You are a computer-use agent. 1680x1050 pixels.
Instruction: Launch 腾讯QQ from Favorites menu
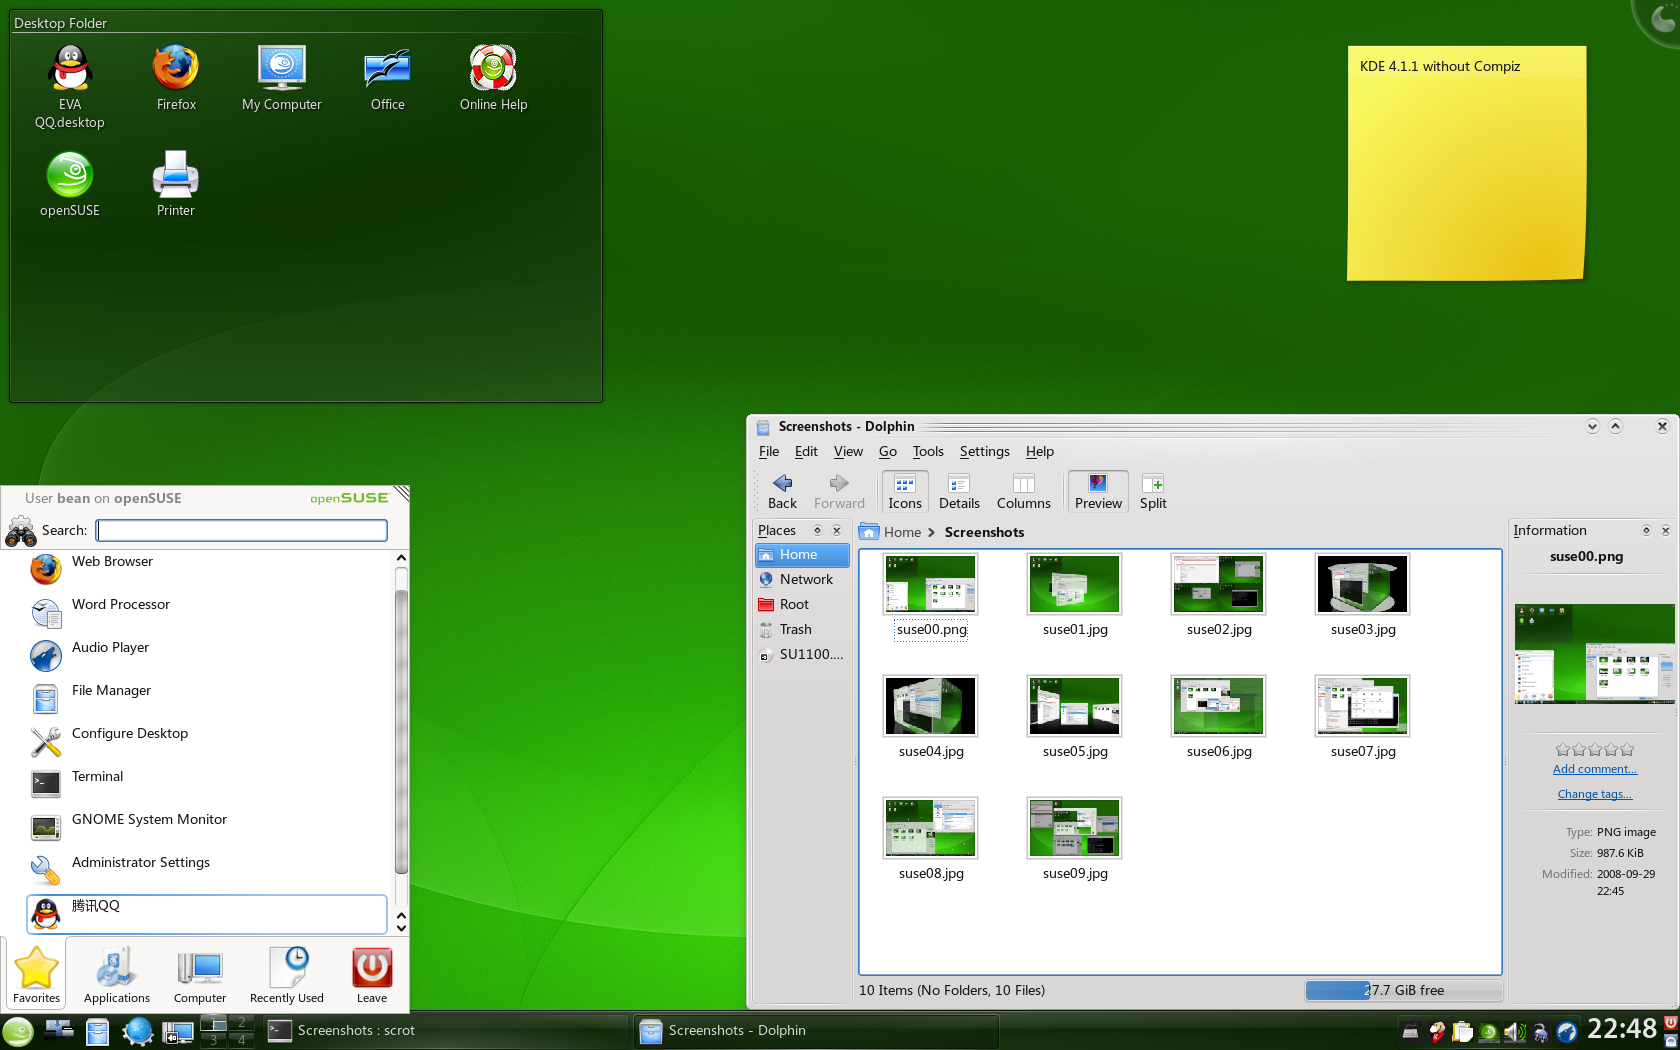click(207, 914)
